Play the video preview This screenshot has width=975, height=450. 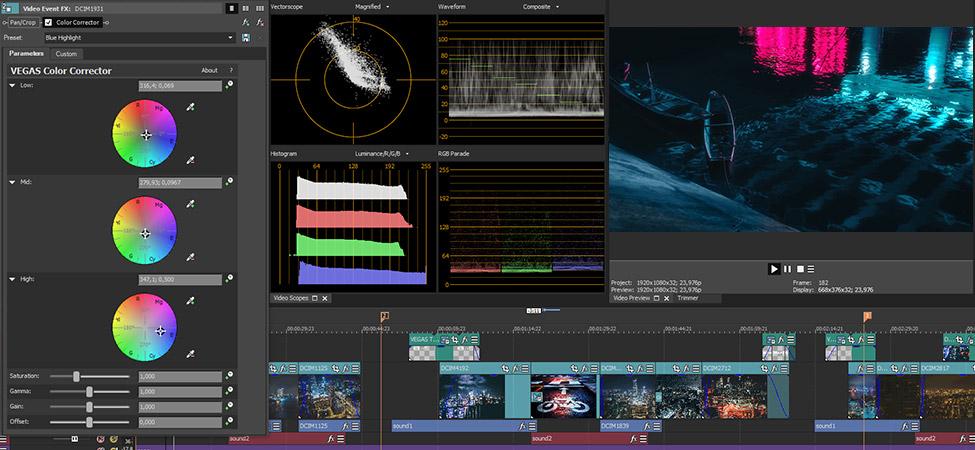coord(774,269)
